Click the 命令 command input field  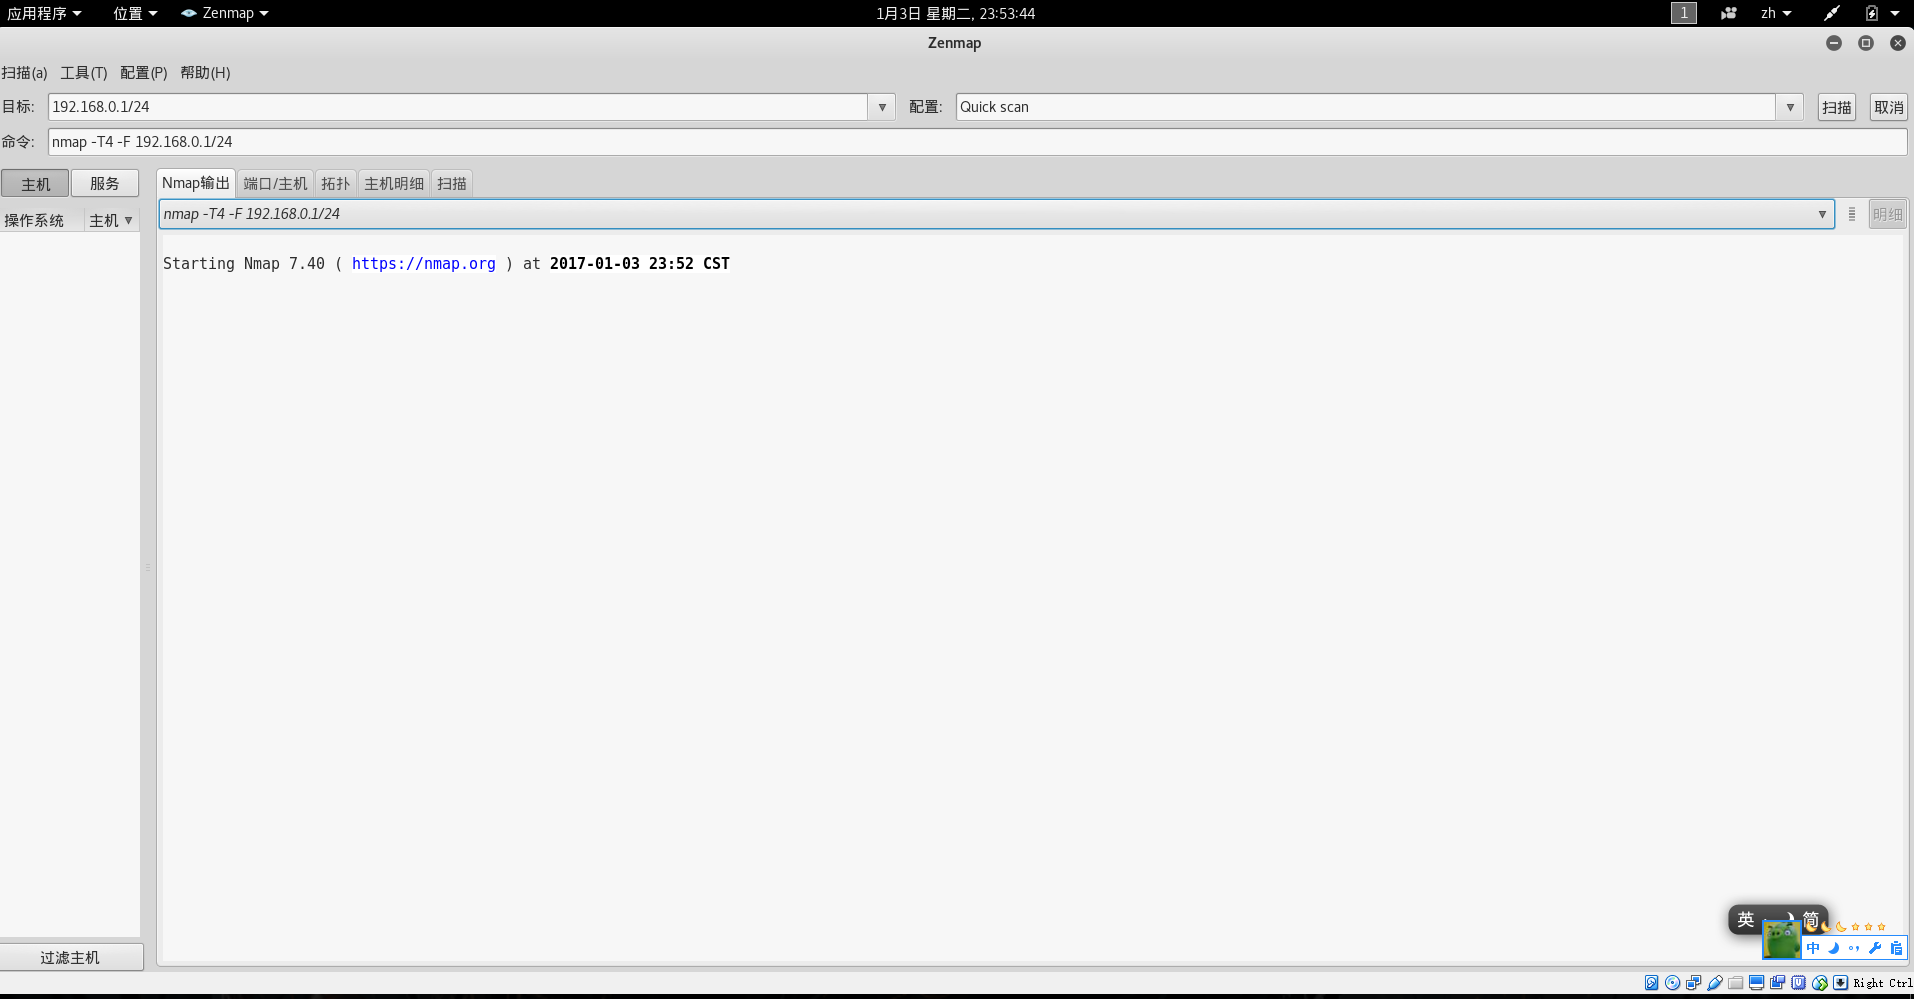coord(977,142)
